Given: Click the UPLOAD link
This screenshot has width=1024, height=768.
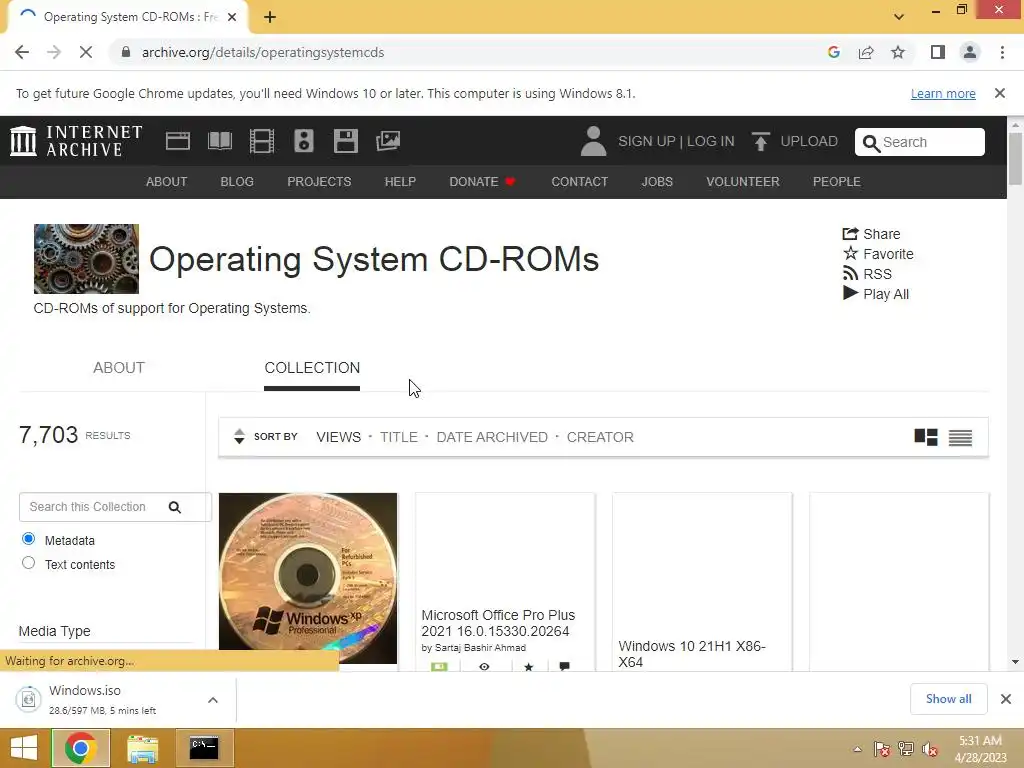Looking at the screenshot, I should 808,141.
